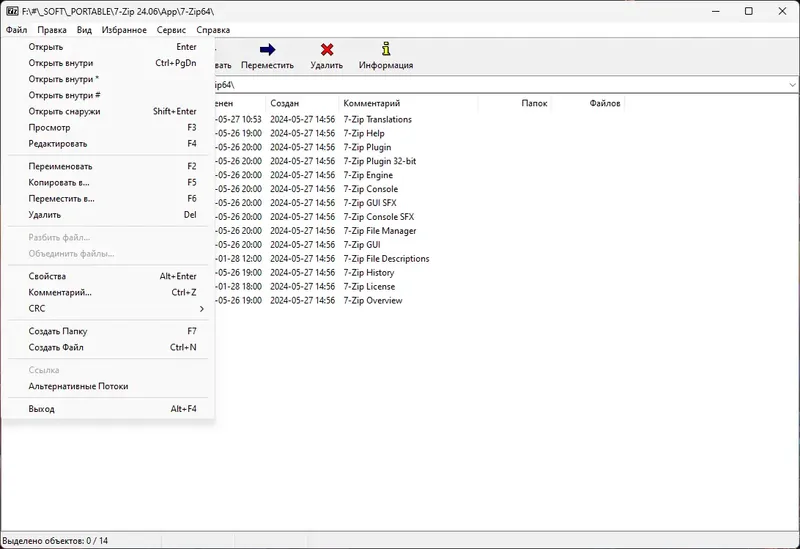Open Комментарий... menu entry
Viewport: 800px width, 549px height.
pyautogui.click(x=108, y=292)
